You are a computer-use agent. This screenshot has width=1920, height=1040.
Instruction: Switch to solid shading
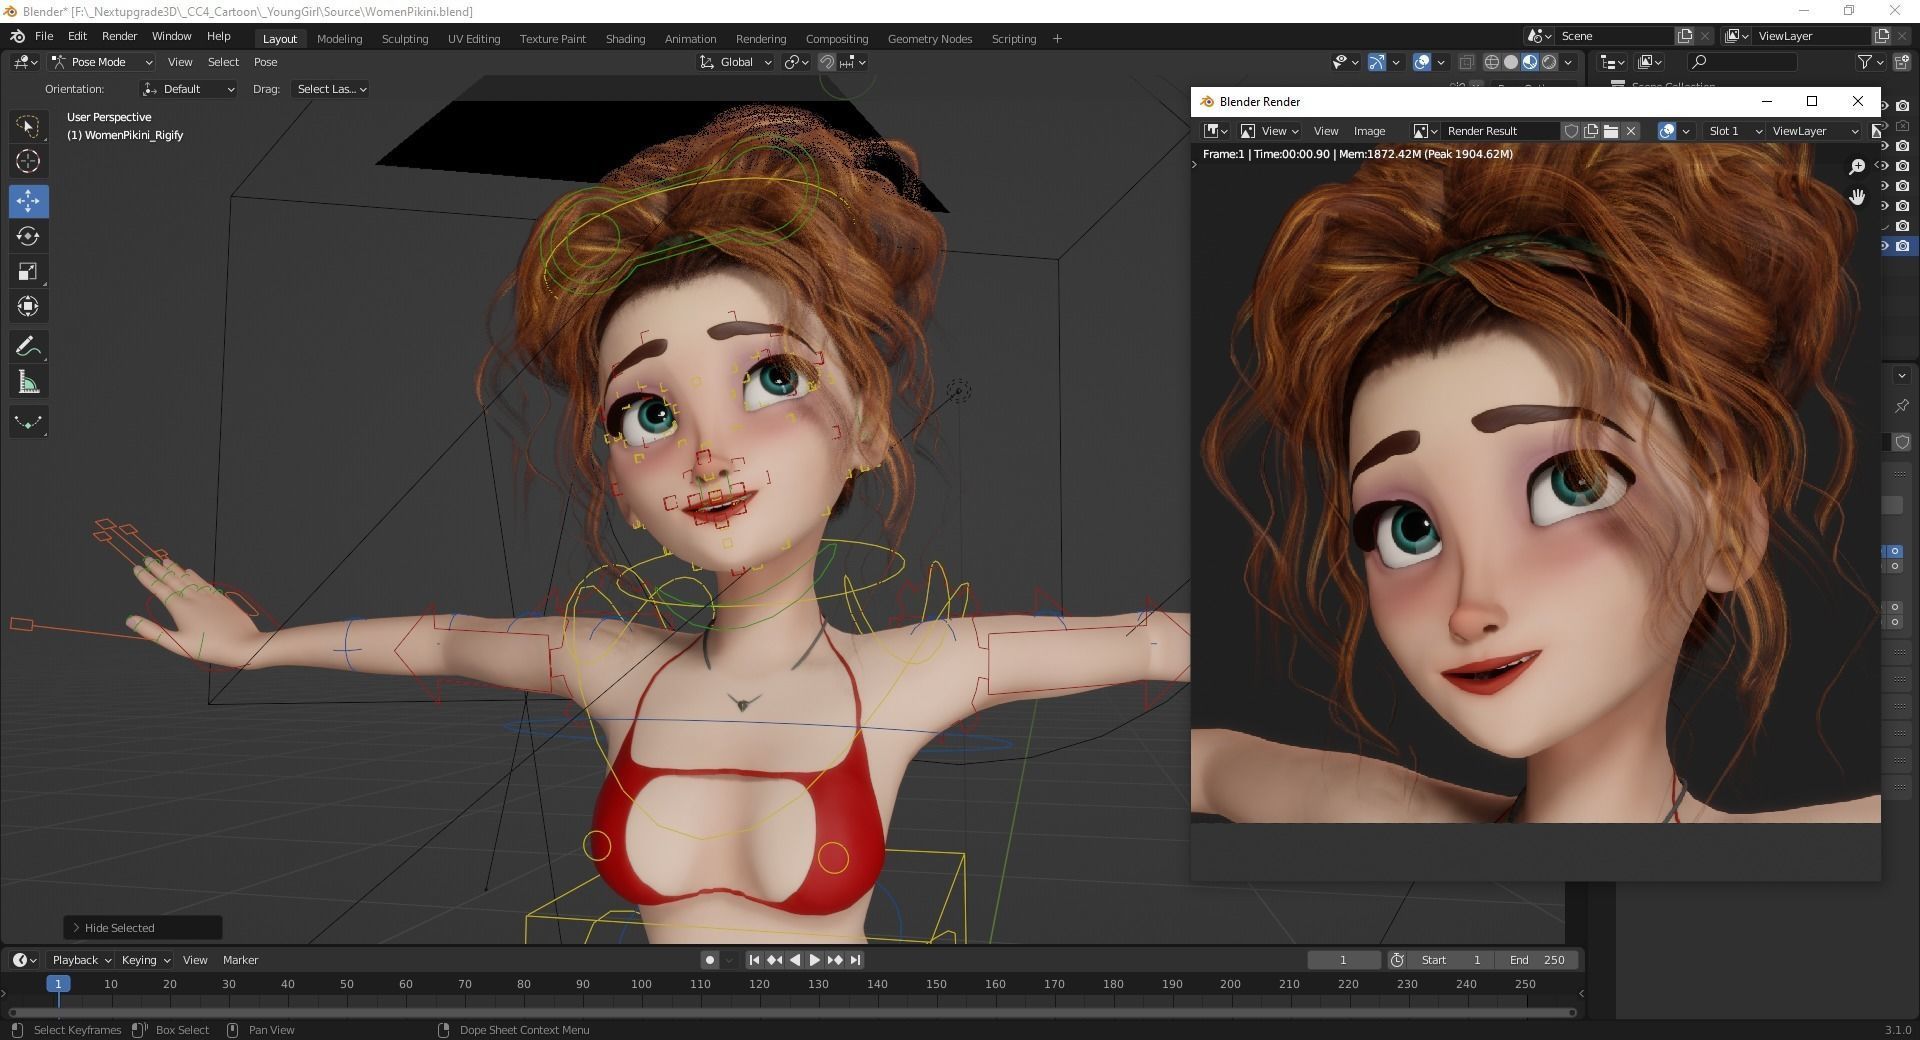[1511, 62]
